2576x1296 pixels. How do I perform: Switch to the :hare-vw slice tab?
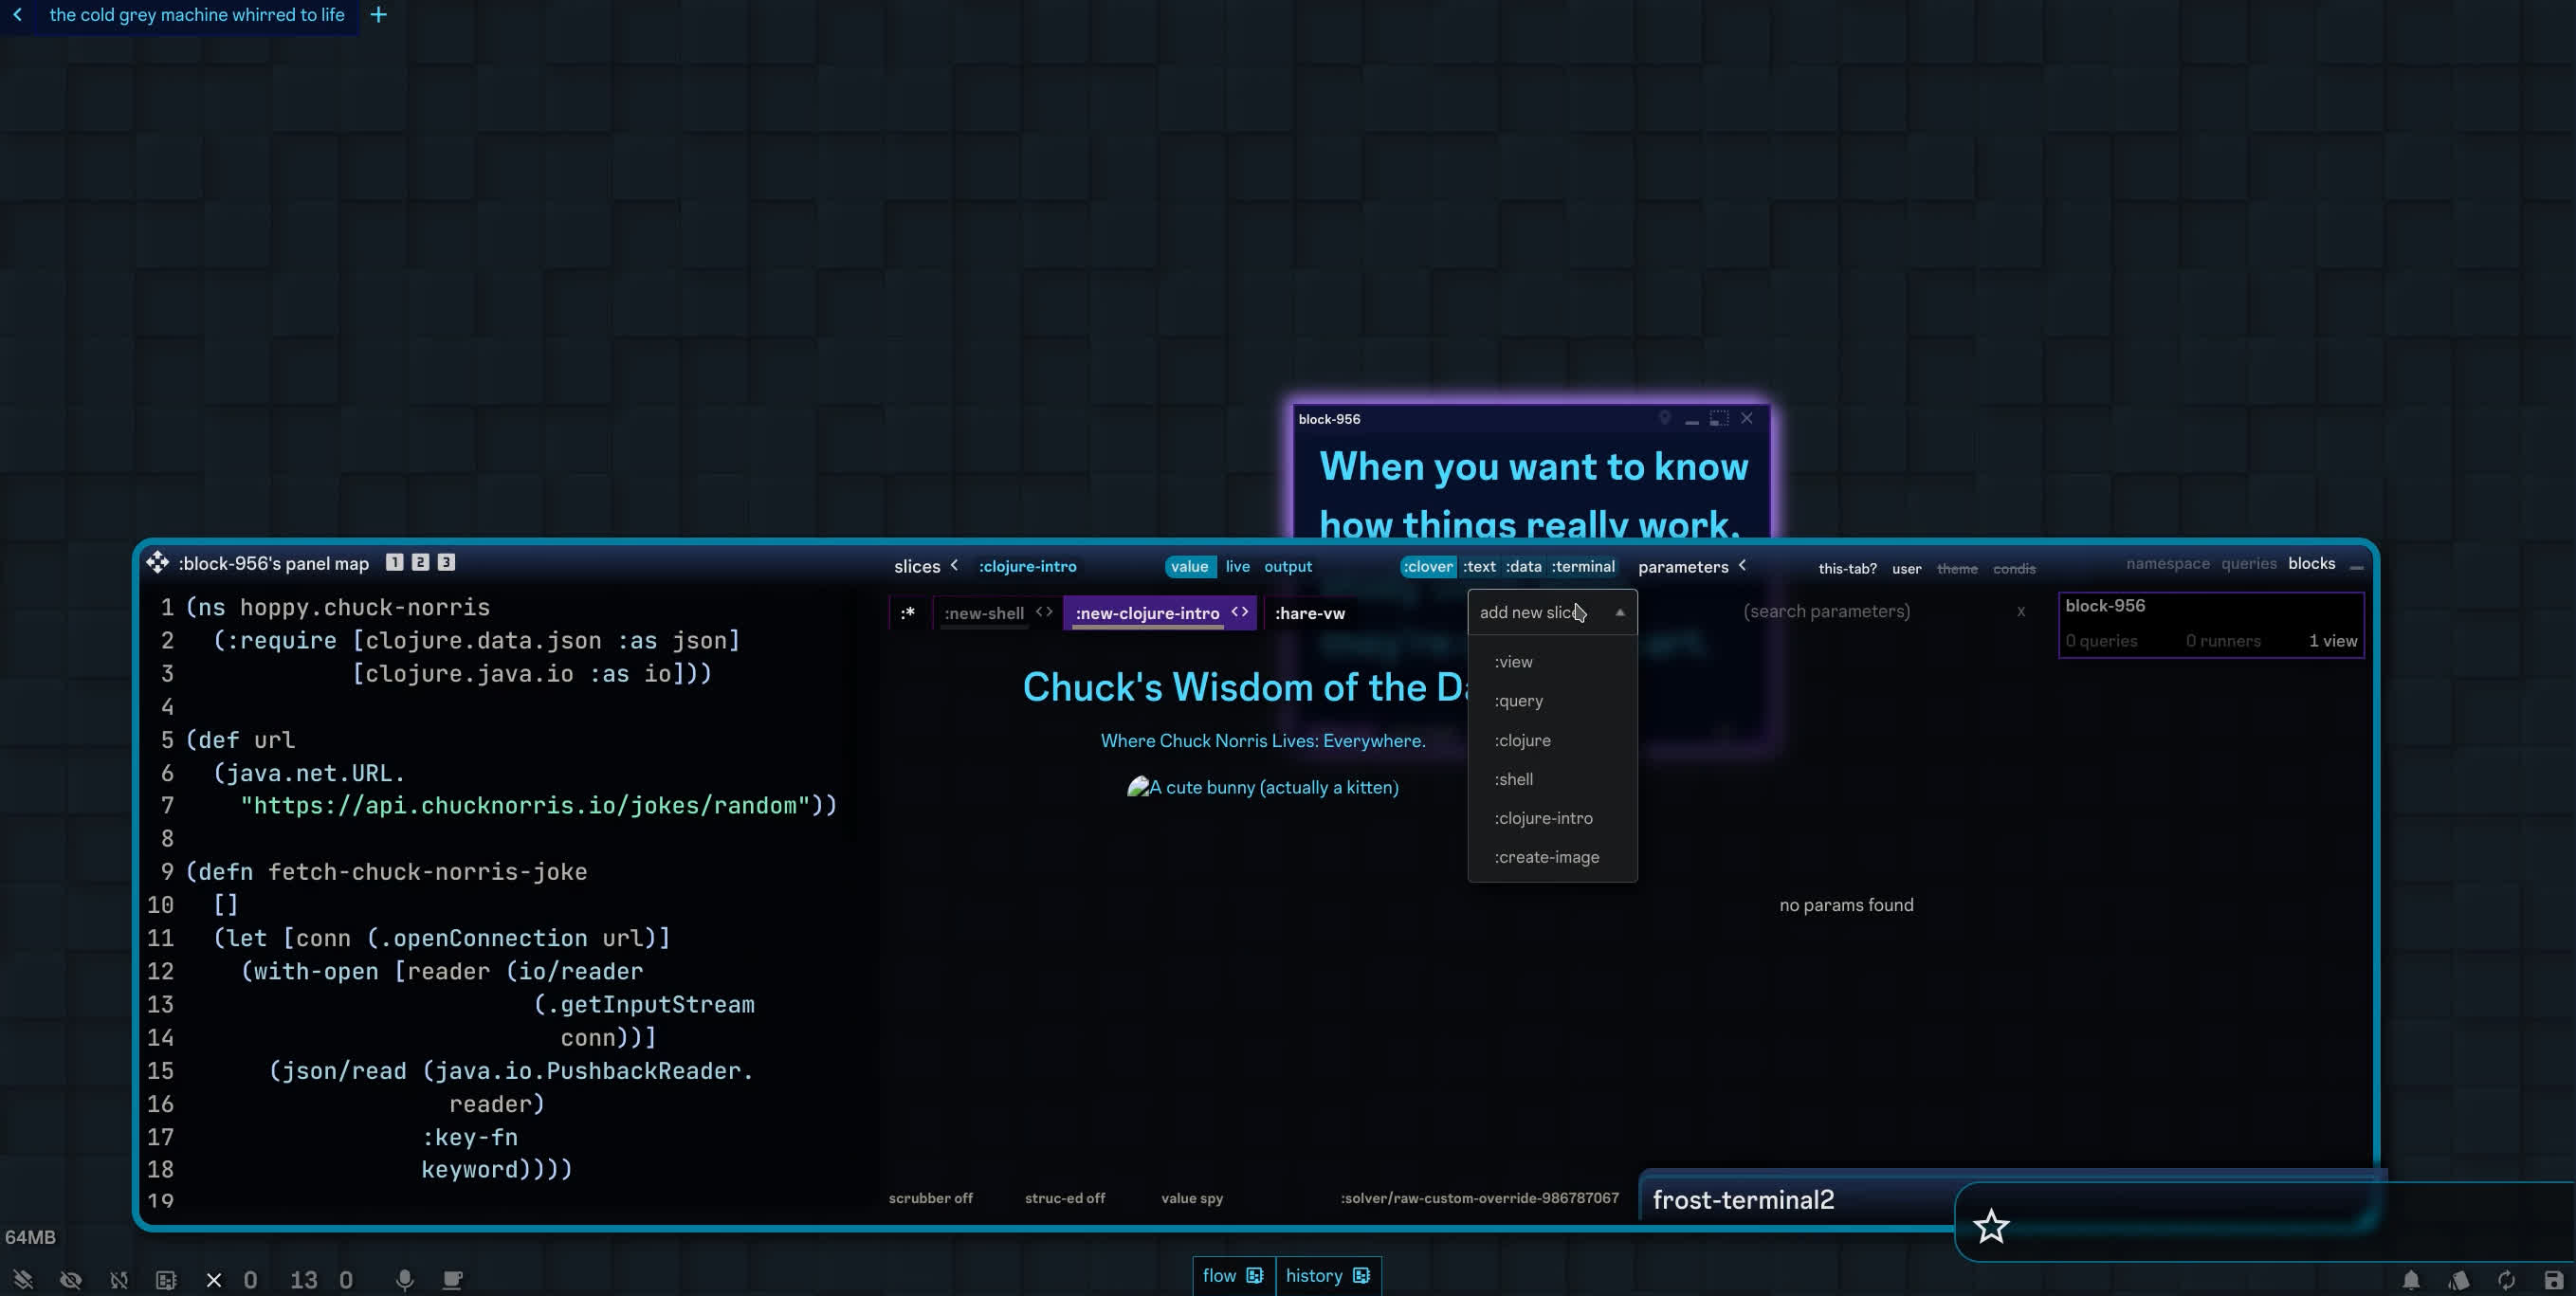click(1309, 613)
